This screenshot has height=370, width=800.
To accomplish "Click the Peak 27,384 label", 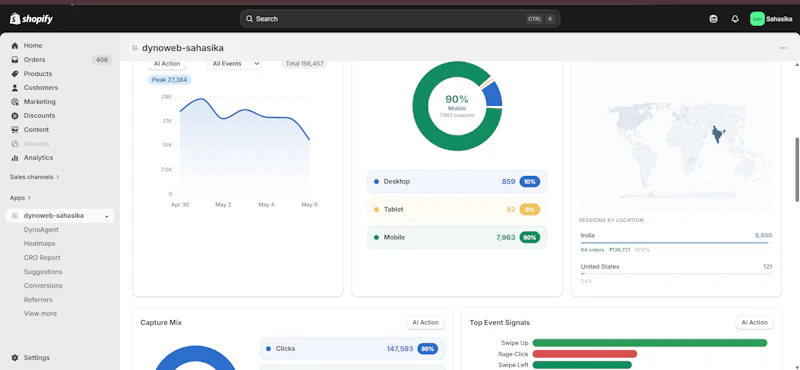I will pos(169,80).
